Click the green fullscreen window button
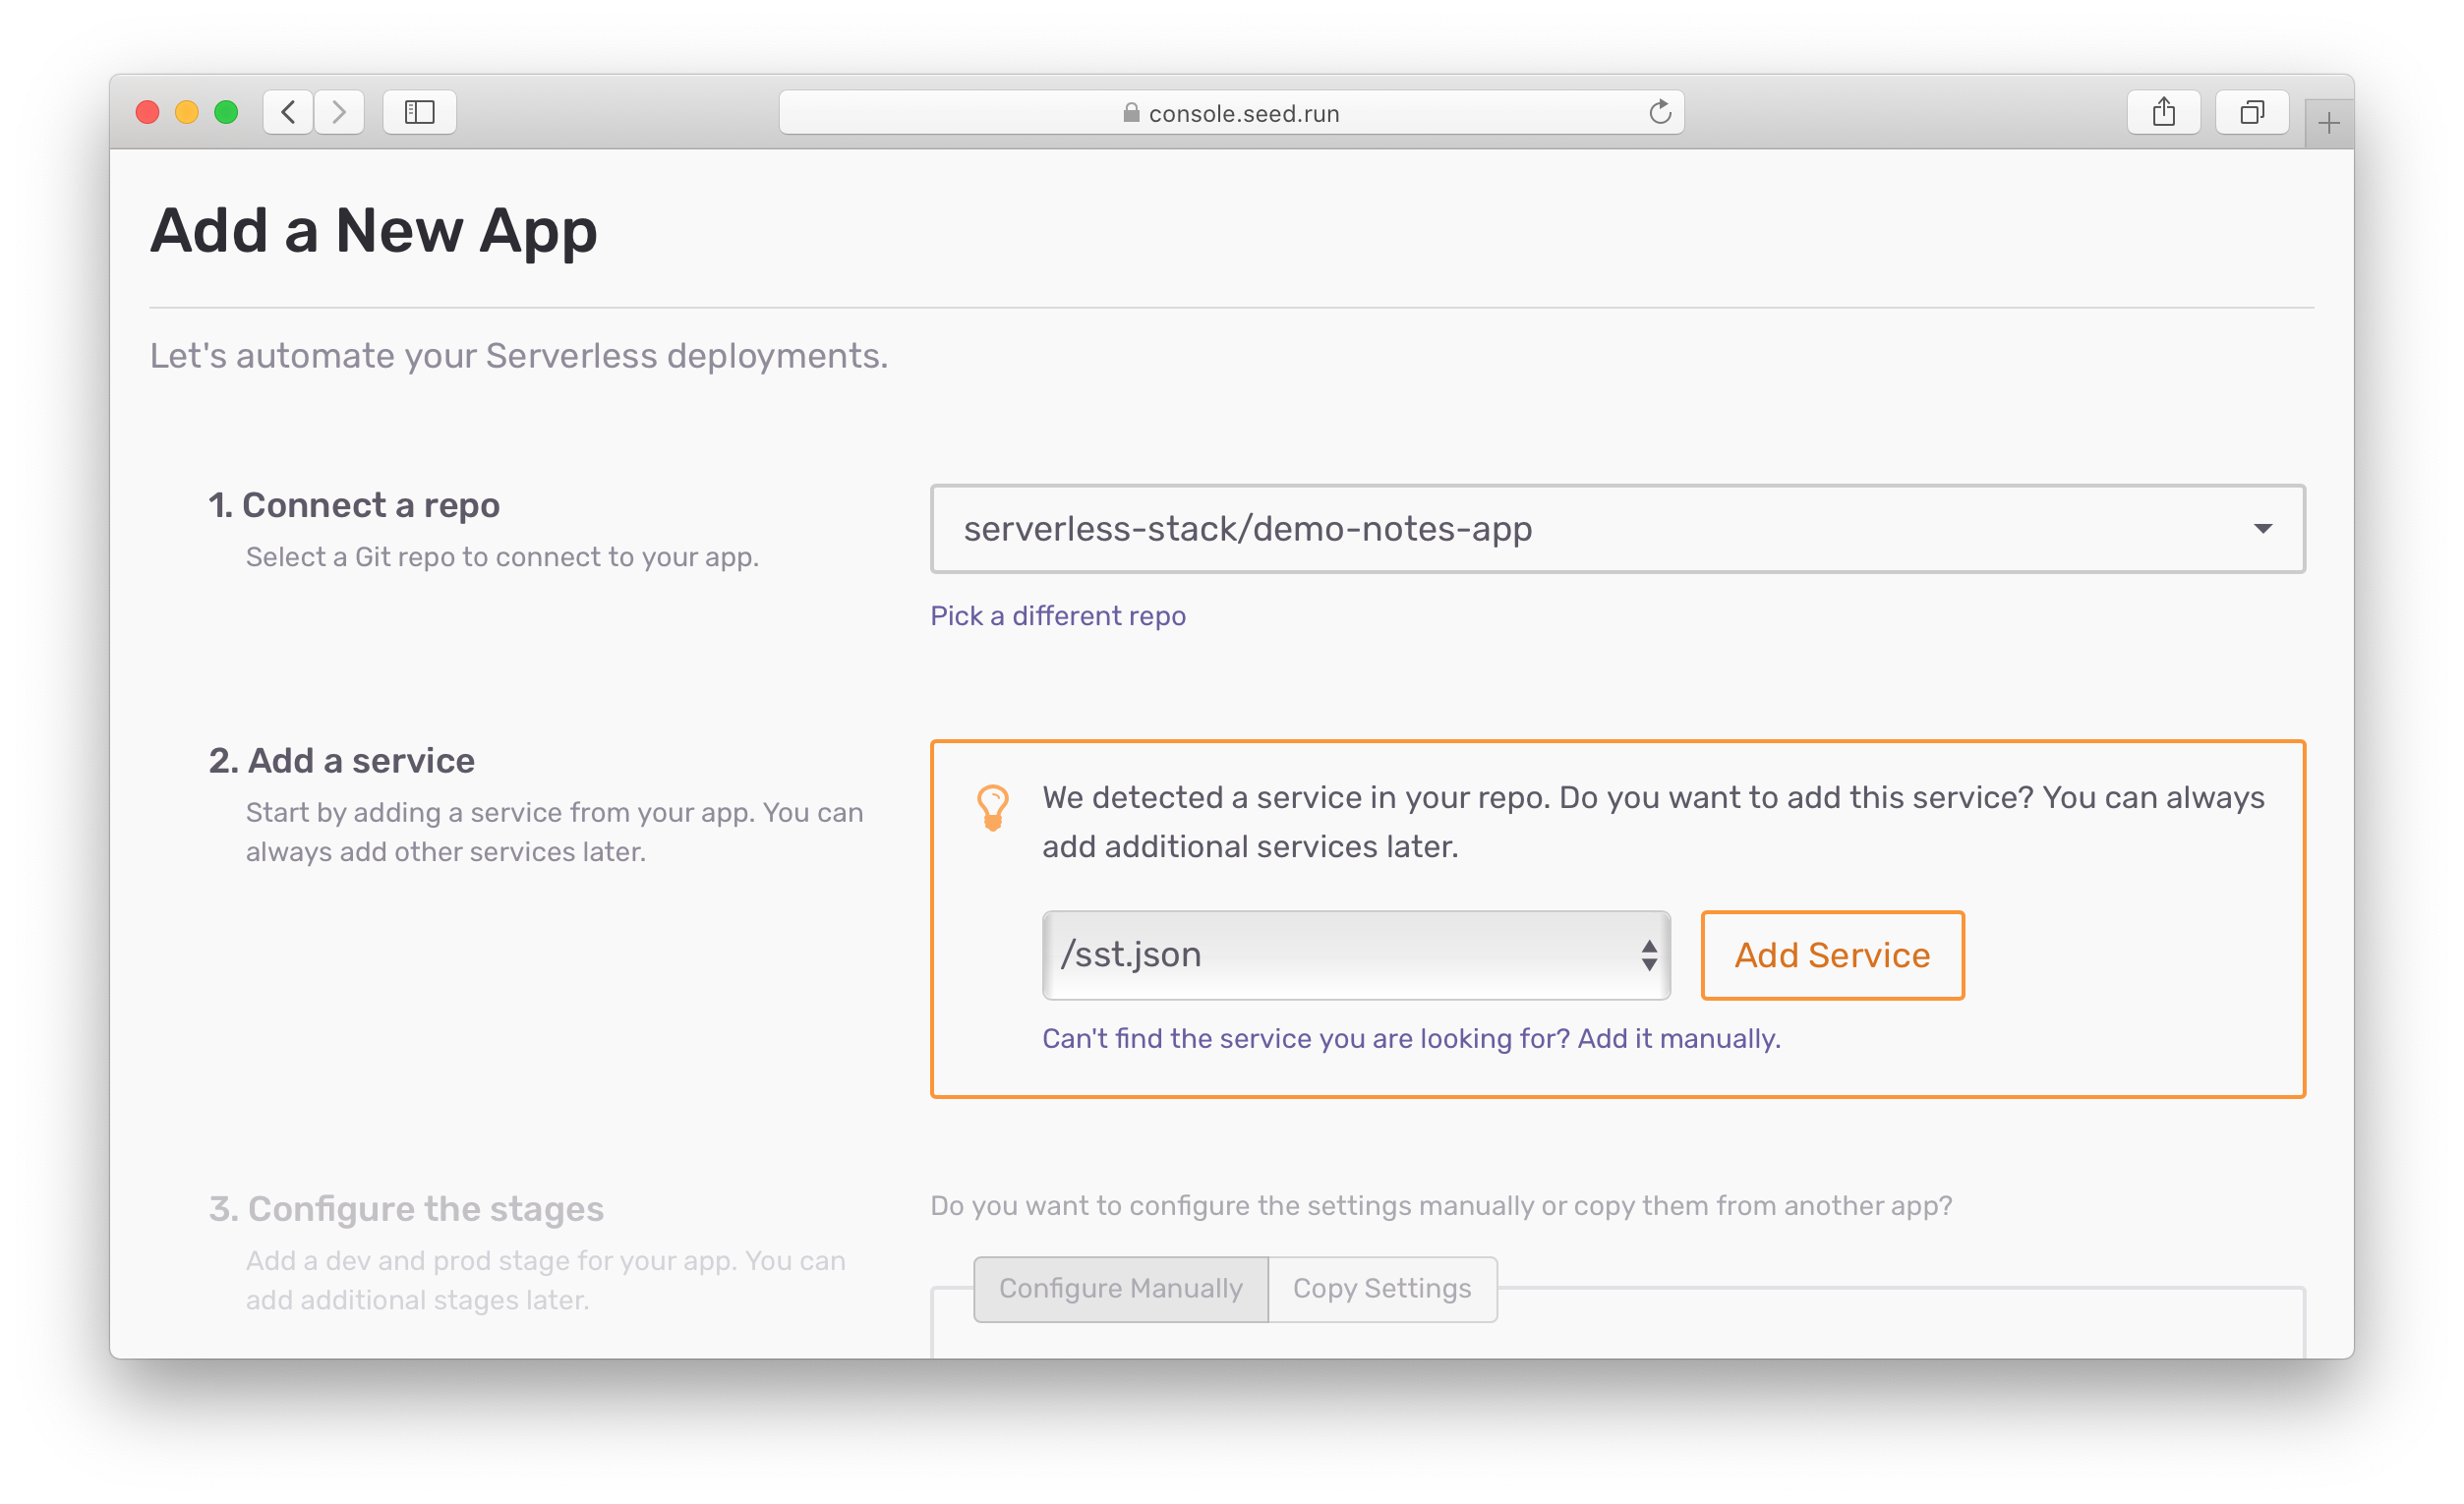Image resolution: width=2464 pixels, height=1504 pixels. [226, 112]
